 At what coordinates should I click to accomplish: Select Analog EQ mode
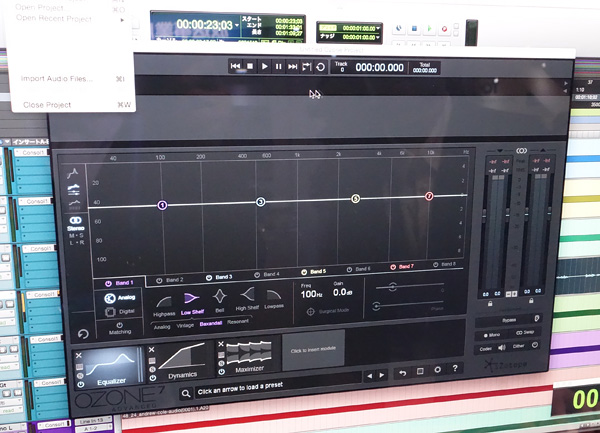point(120,298)
